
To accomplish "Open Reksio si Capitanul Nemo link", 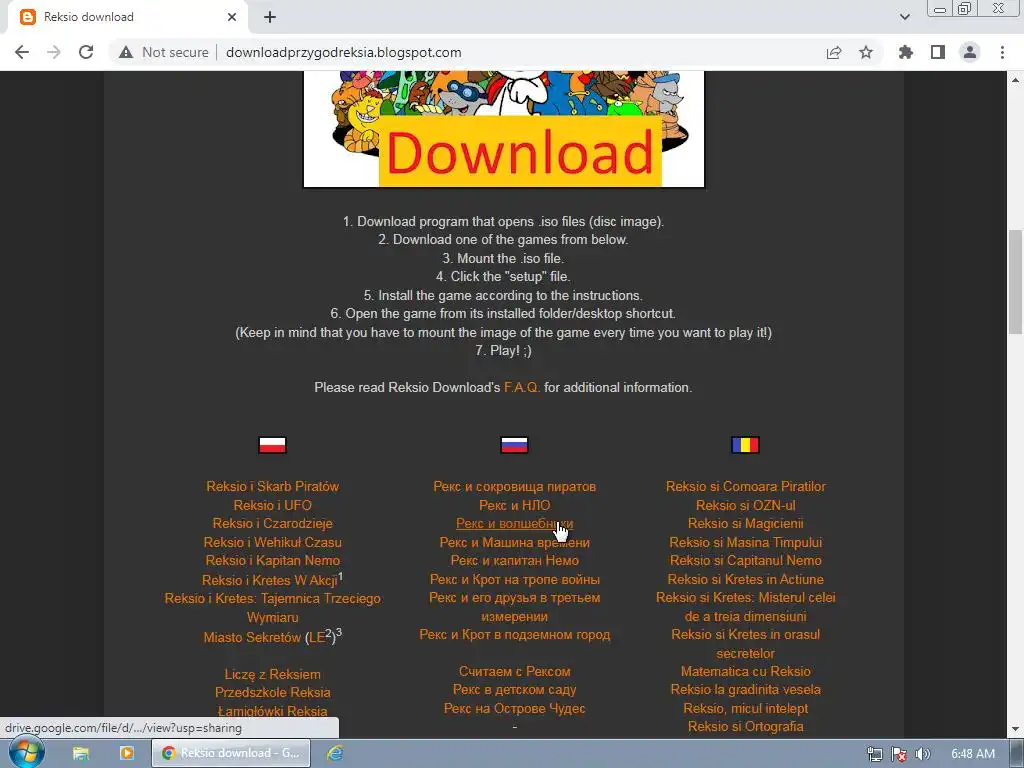I will (746, 561).
